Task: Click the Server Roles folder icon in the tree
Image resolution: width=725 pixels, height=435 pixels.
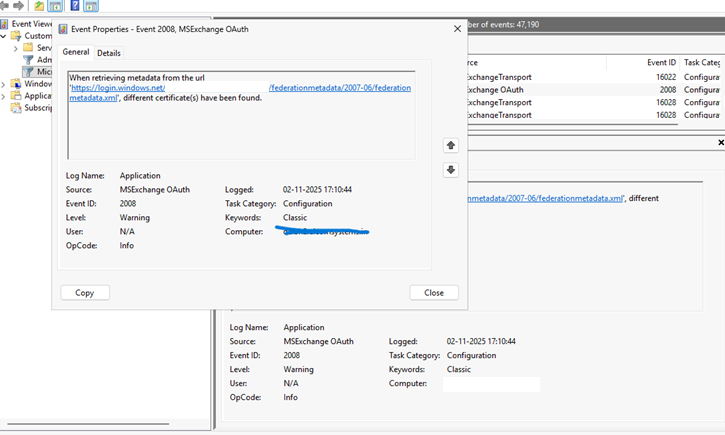Action: point(28,48)
